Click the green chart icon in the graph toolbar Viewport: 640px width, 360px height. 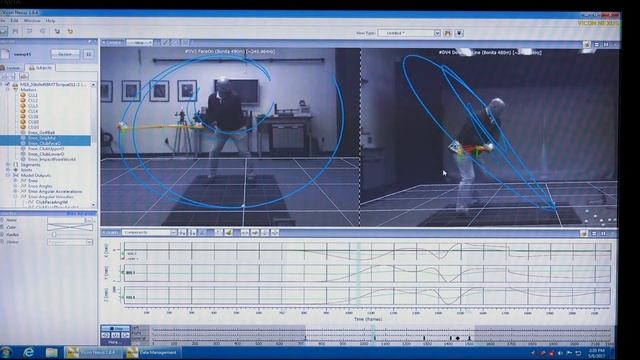click(x=229, y=233)
